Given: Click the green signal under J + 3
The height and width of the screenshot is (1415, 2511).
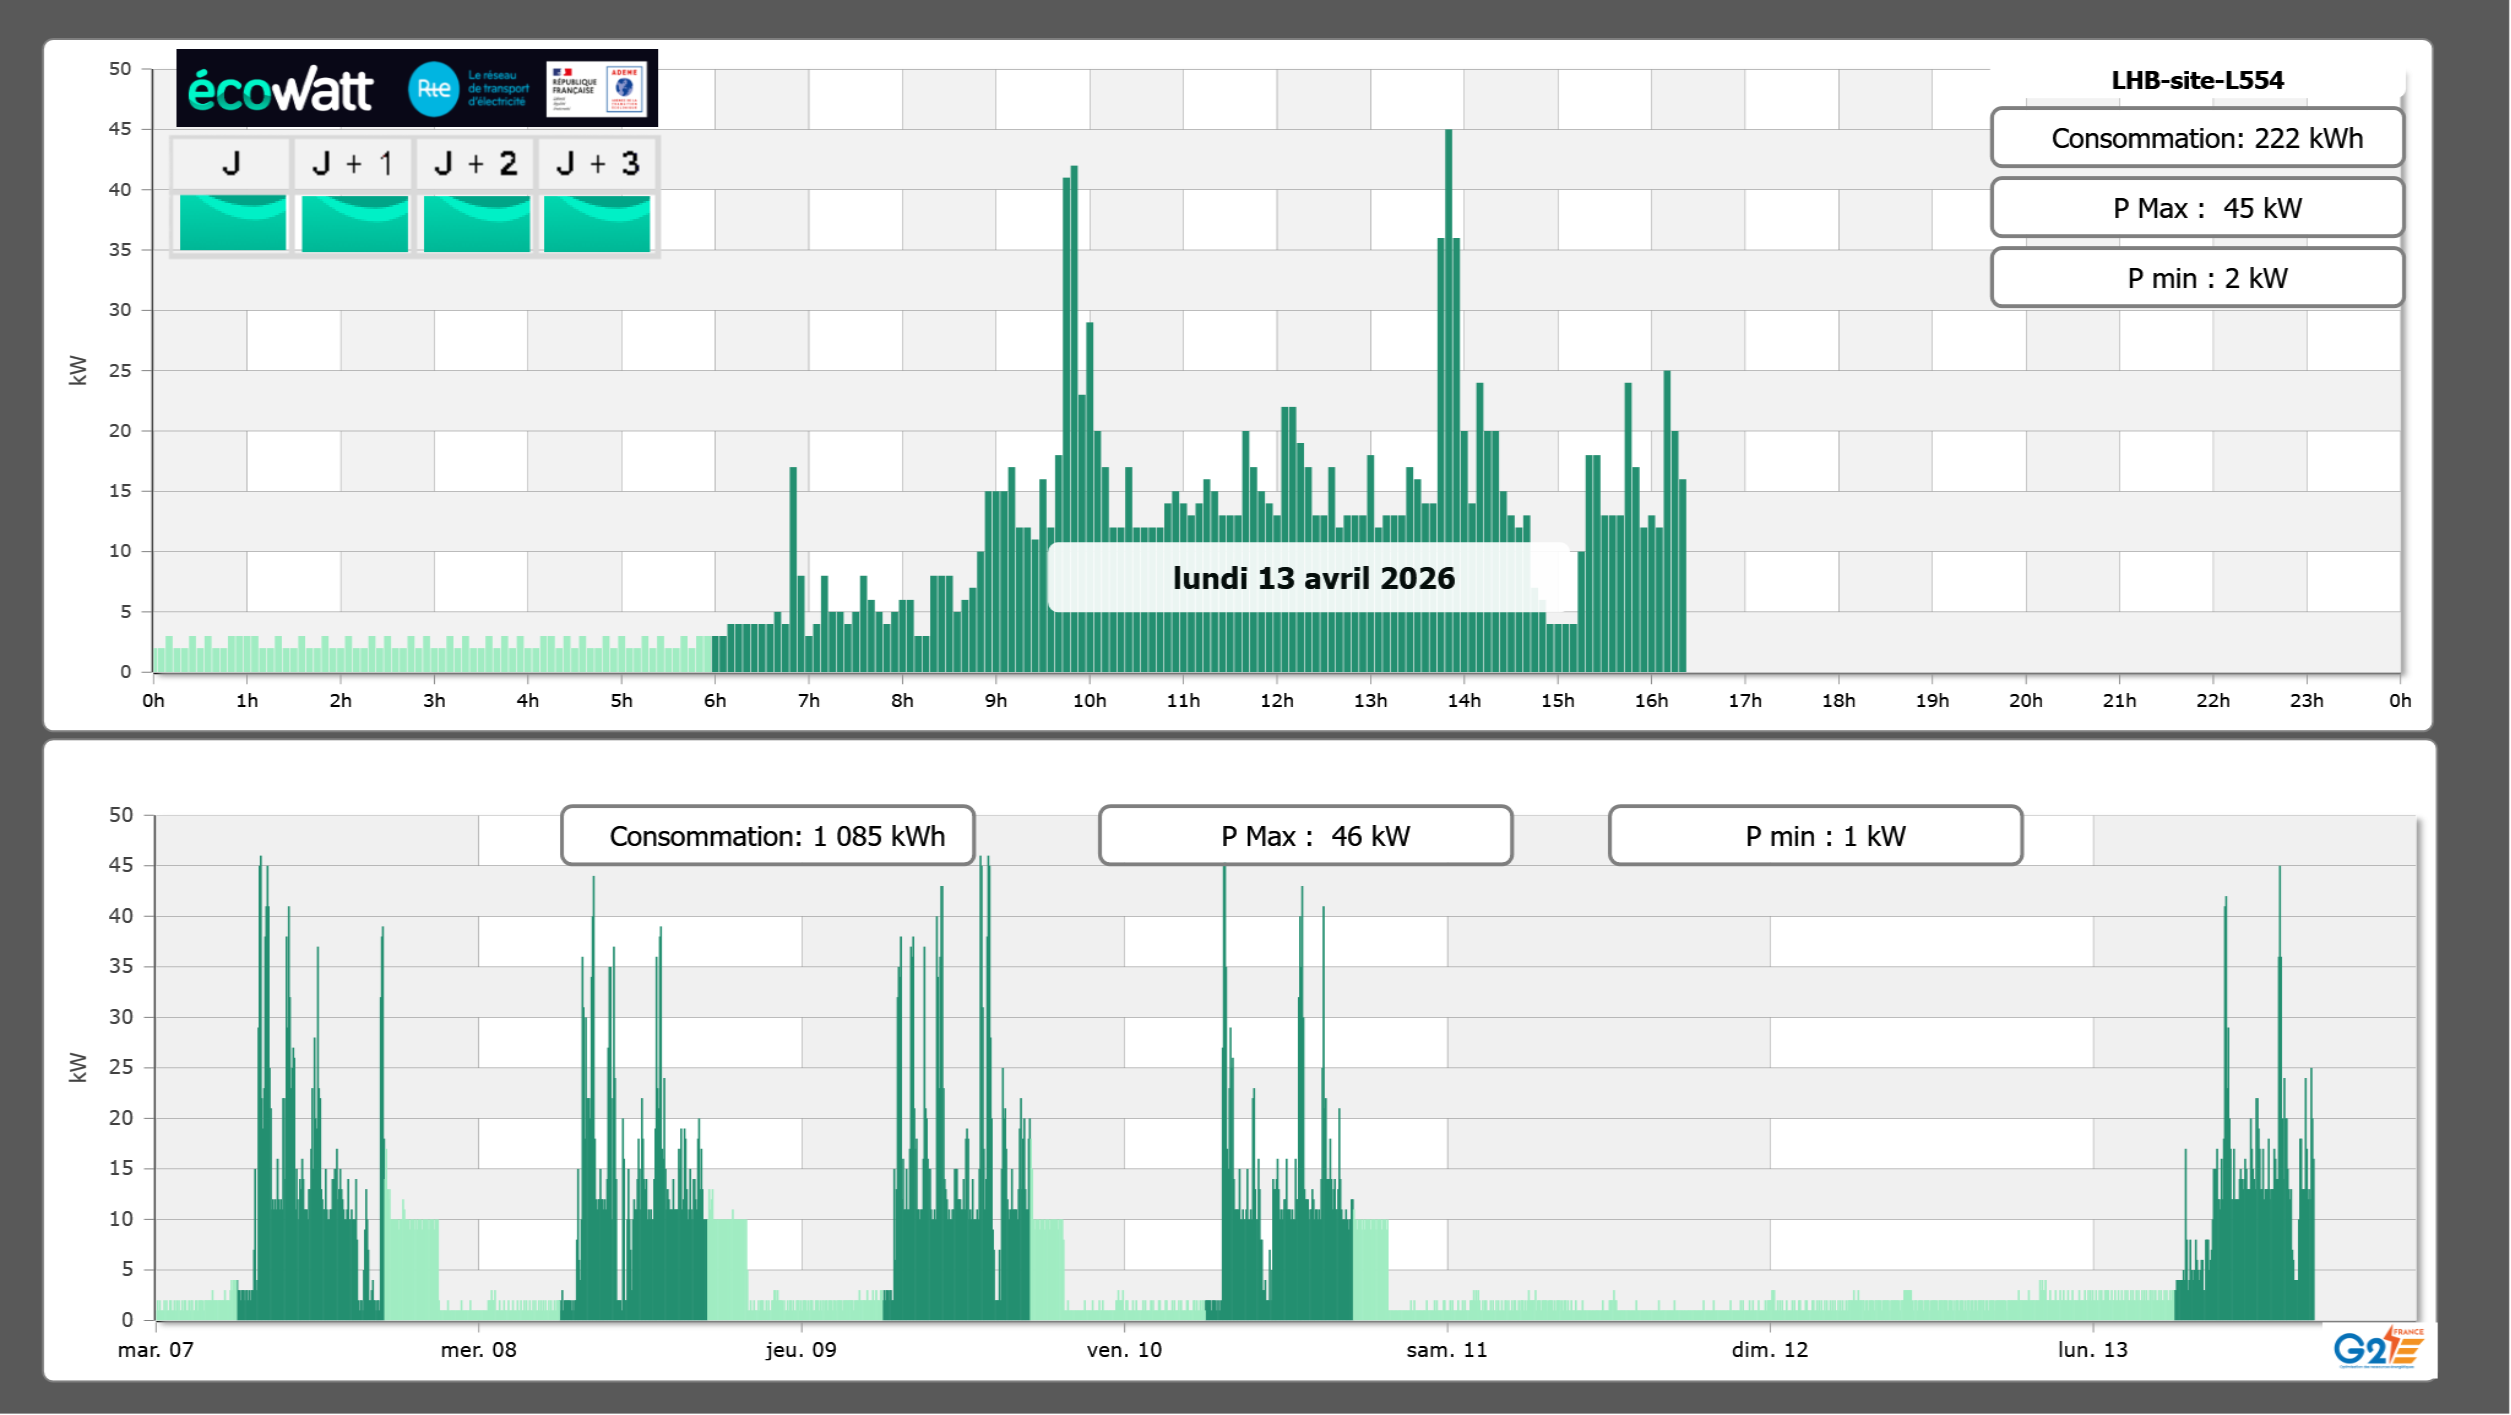Looking at the screenshot, I should coord(597,223).
